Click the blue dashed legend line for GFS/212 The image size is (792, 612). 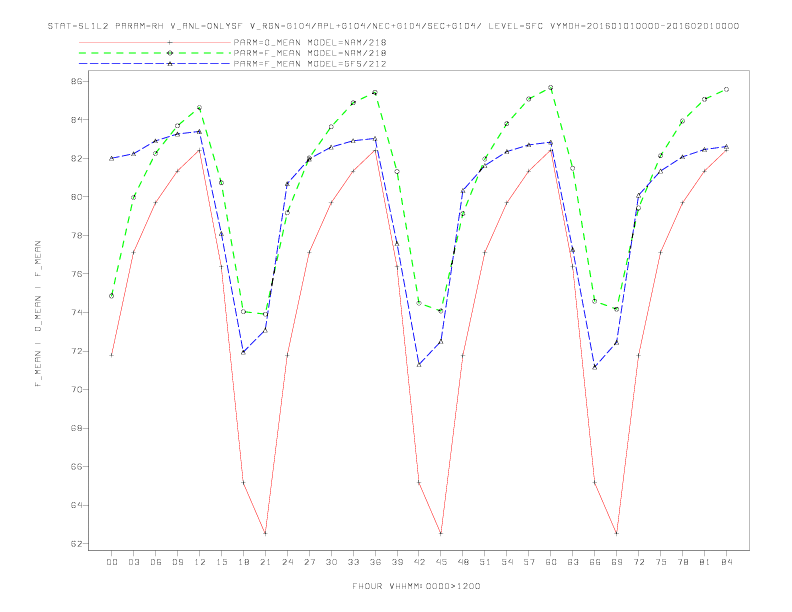click(x=155, y=64)
